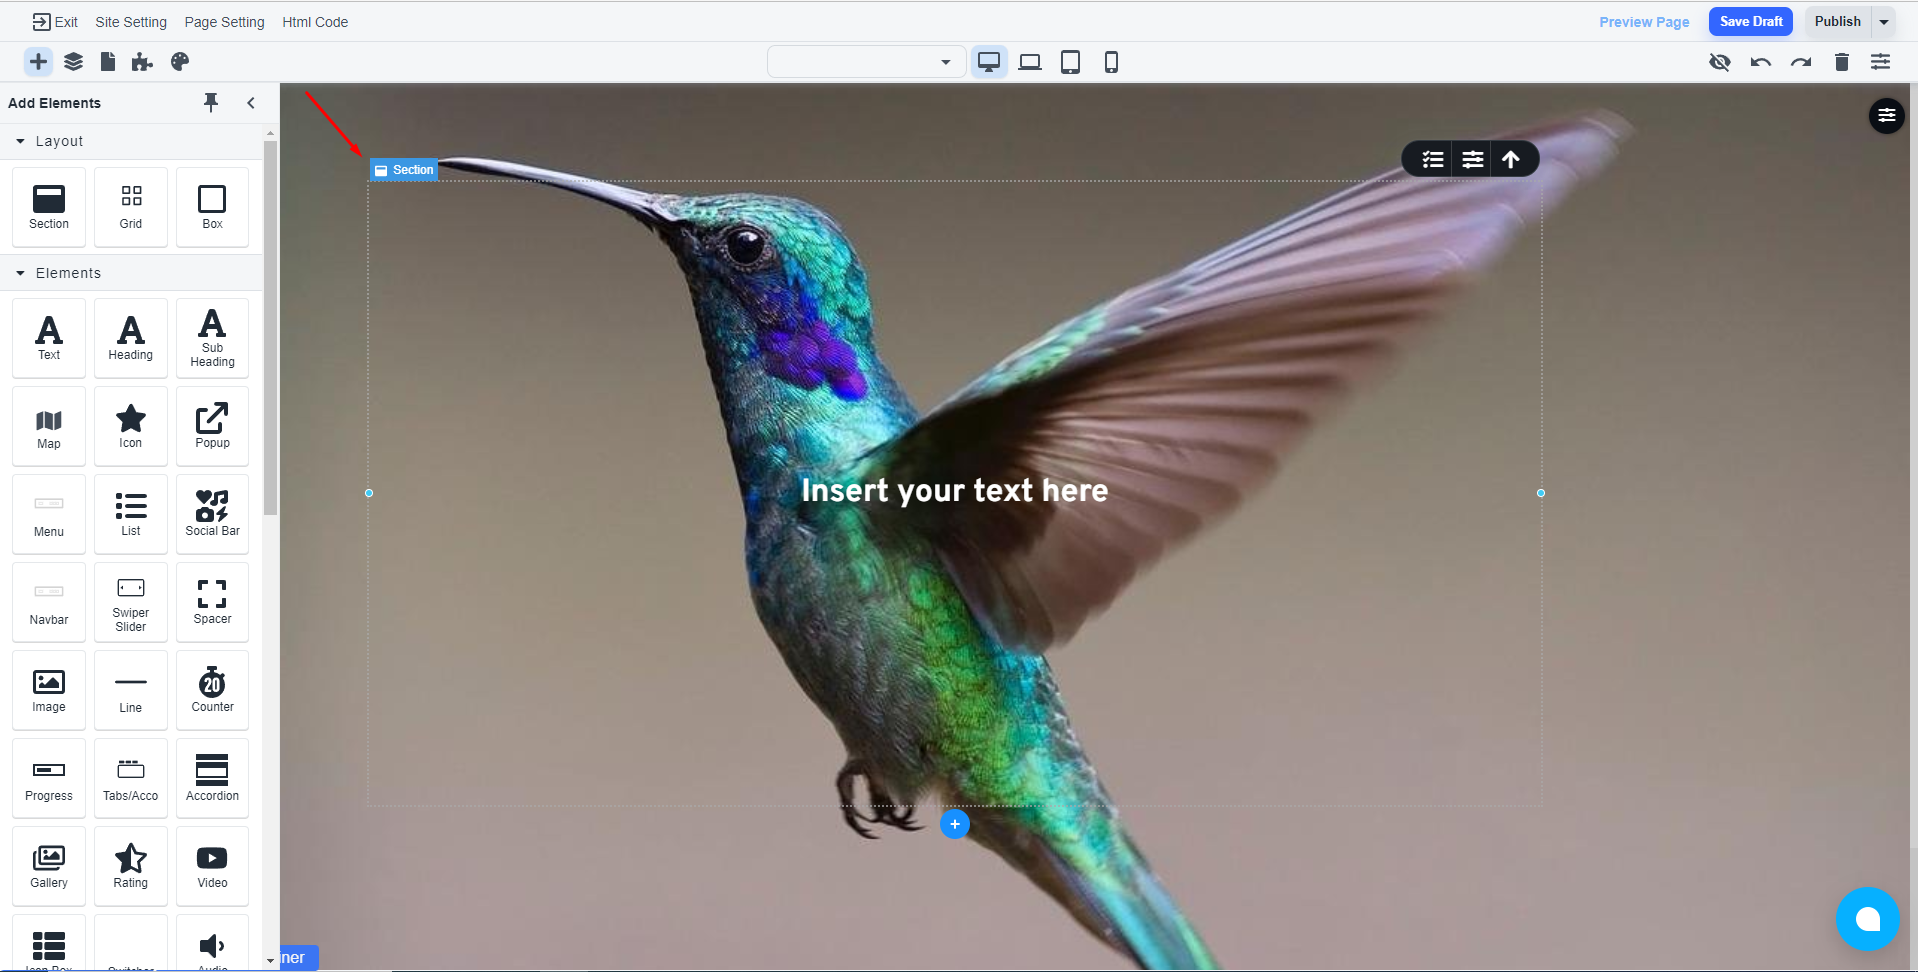Open the Site Setting menu
1918x972 pixels.
(131, 22)
